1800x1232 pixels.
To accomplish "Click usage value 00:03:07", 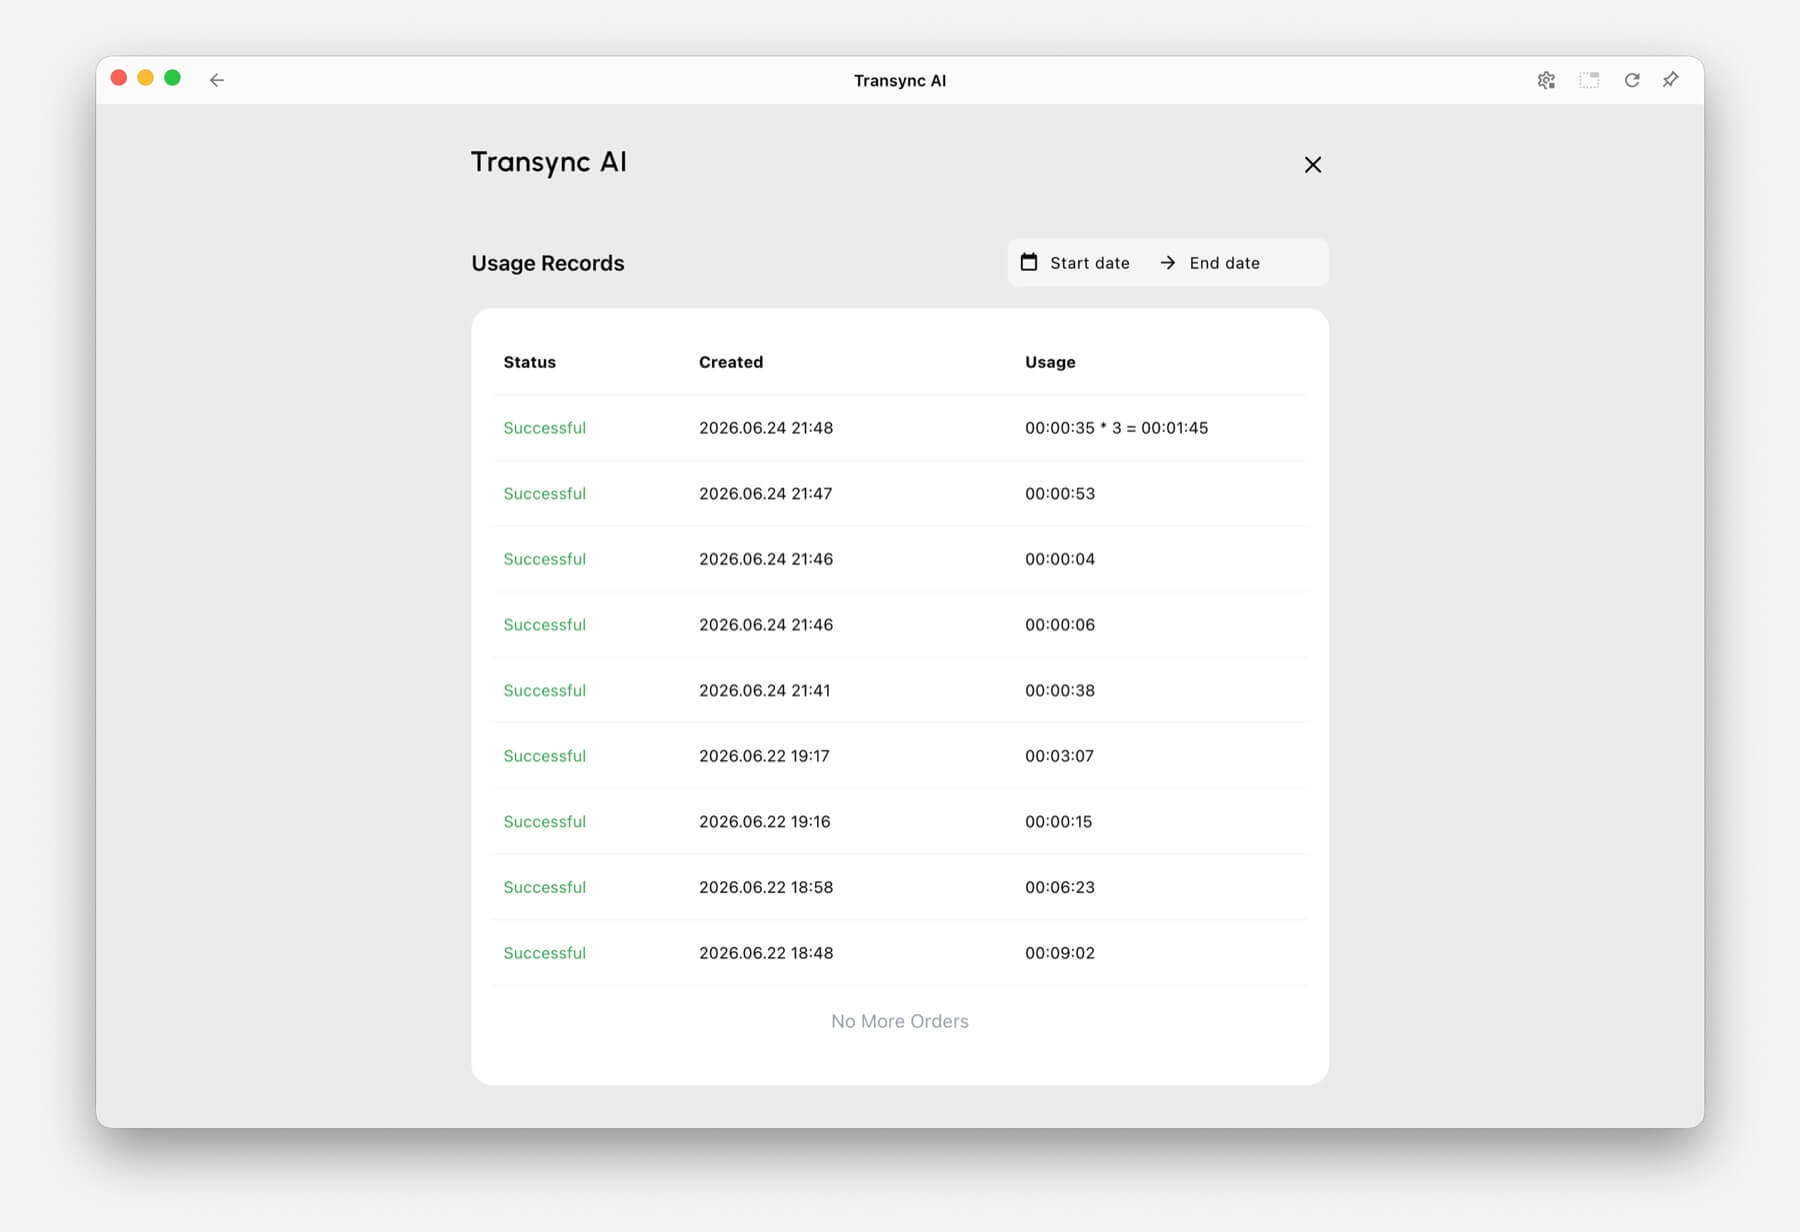I will click(1059, 756).
